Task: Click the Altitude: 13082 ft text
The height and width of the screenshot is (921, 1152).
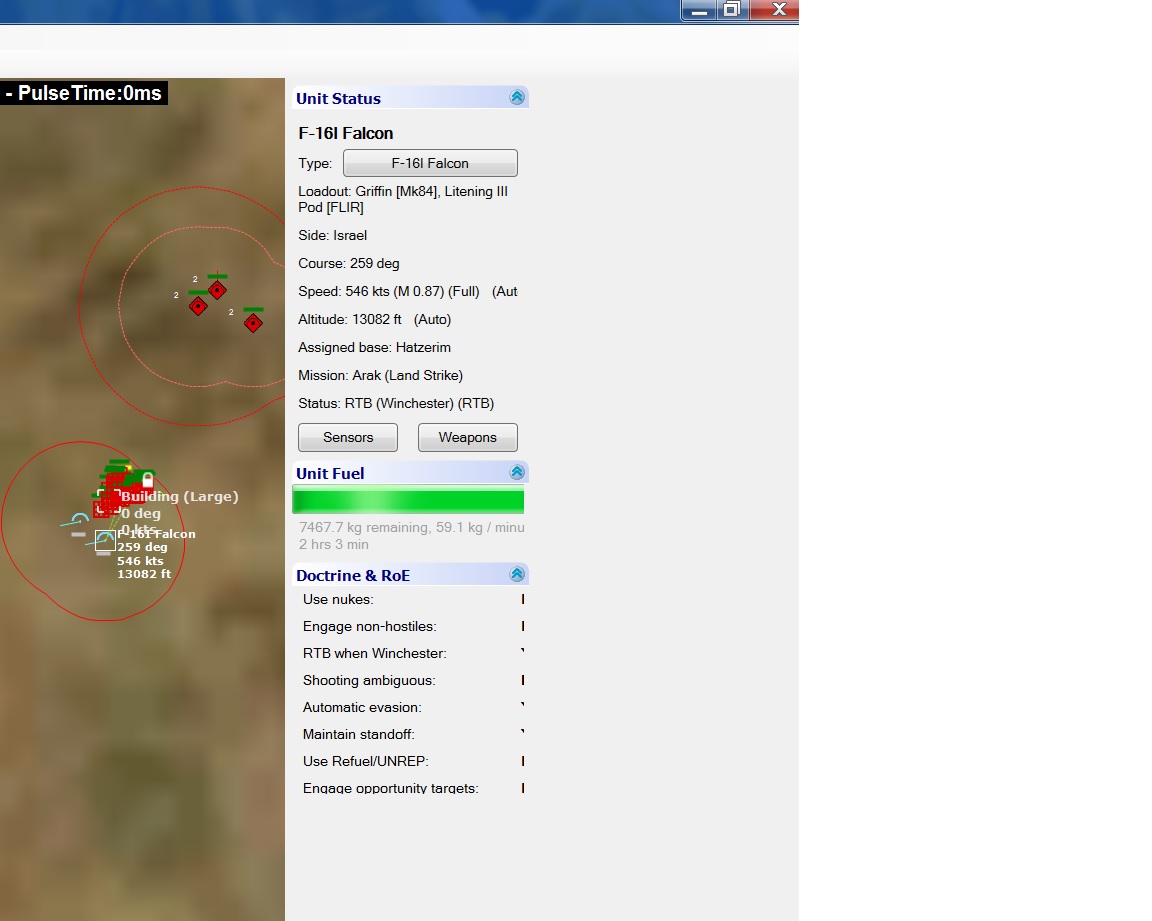Action: (375, 319)
